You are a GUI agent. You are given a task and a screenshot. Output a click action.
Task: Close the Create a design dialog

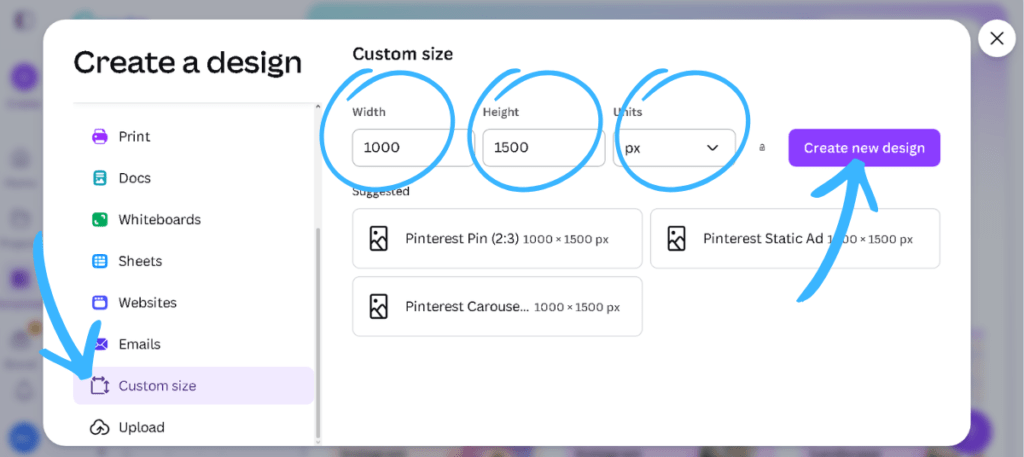(997, 39)
